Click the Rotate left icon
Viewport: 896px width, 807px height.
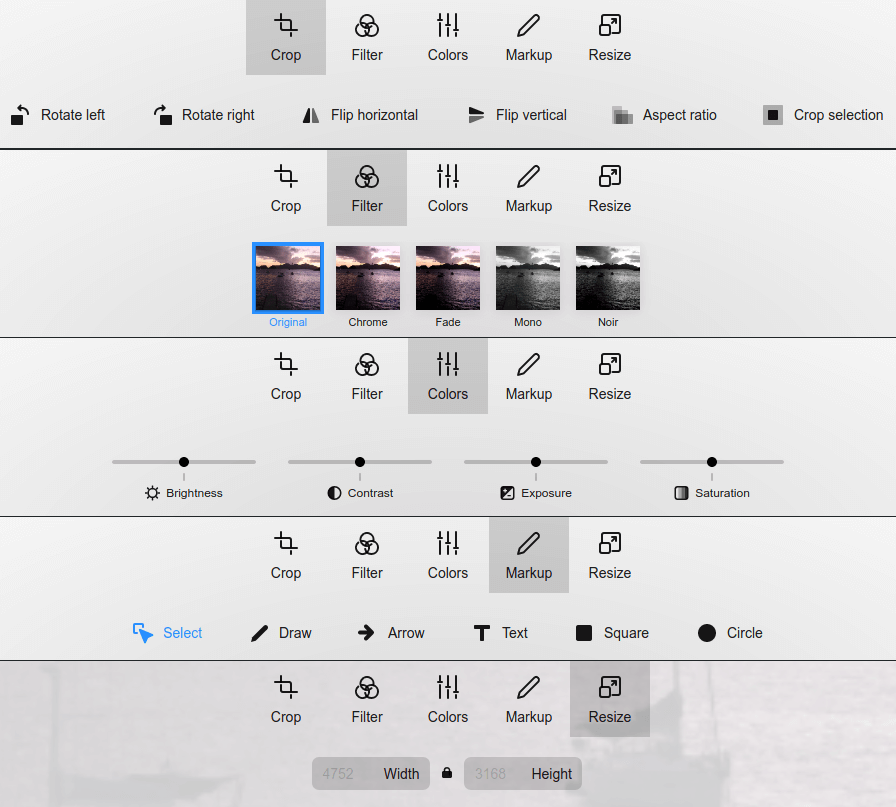click(20, 115)
